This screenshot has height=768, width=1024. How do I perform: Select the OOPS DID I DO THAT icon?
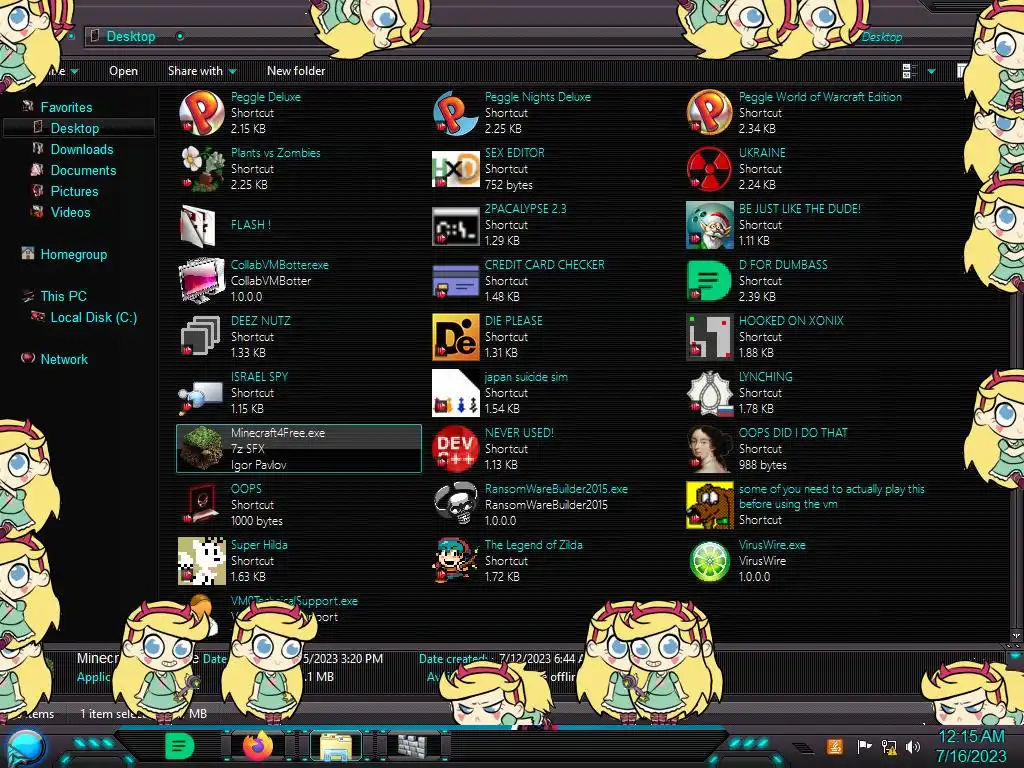pyautogui.click(x=710, y=449)
